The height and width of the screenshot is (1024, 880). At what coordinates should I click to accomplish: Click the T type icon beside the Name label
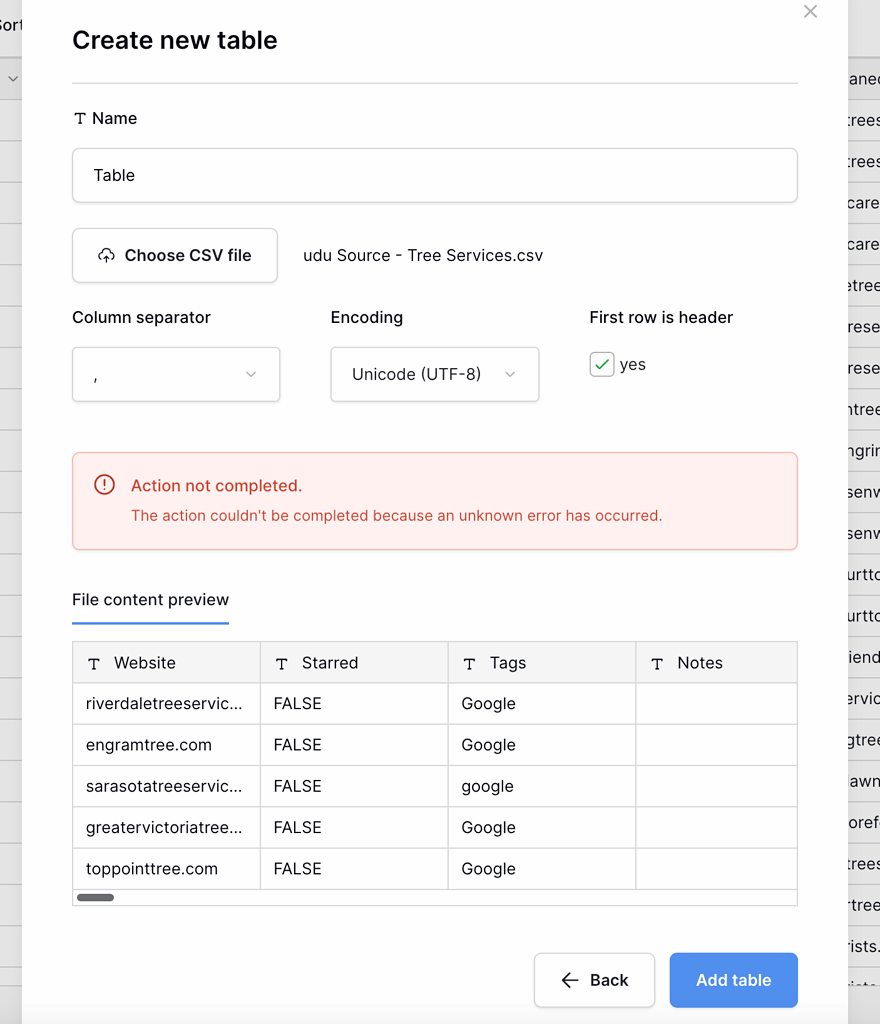pos(80,118)
